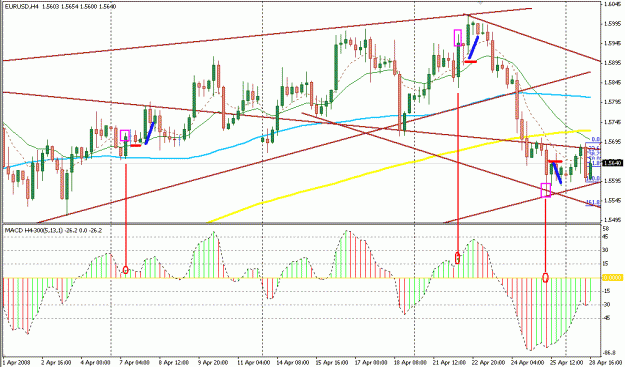Click the MACD scale value 58
Image resolution: width=625 pixels, height=367 pixels.
pyautogui.click(x=606, y=229)
